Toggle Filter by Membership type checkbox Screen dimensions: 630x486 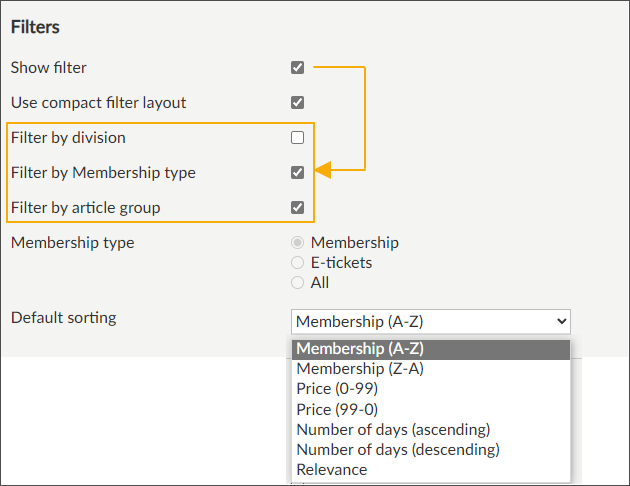click(297, 172)
